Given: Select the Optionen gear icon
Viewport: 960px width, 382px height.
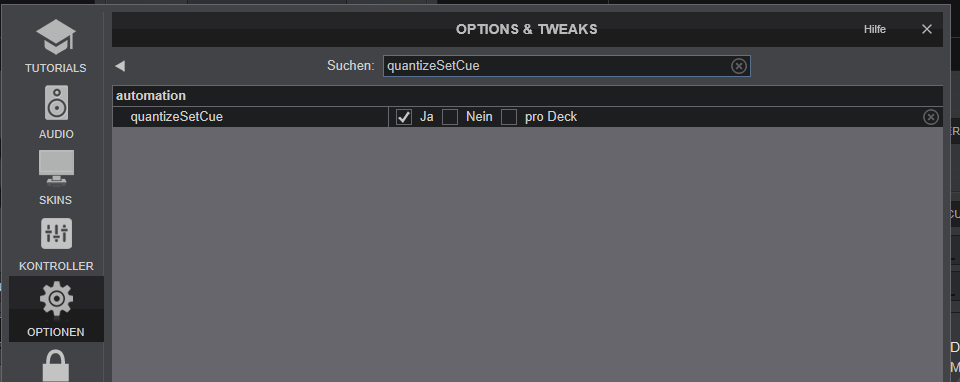Looking at the screenshot, I should click(56, 299).
